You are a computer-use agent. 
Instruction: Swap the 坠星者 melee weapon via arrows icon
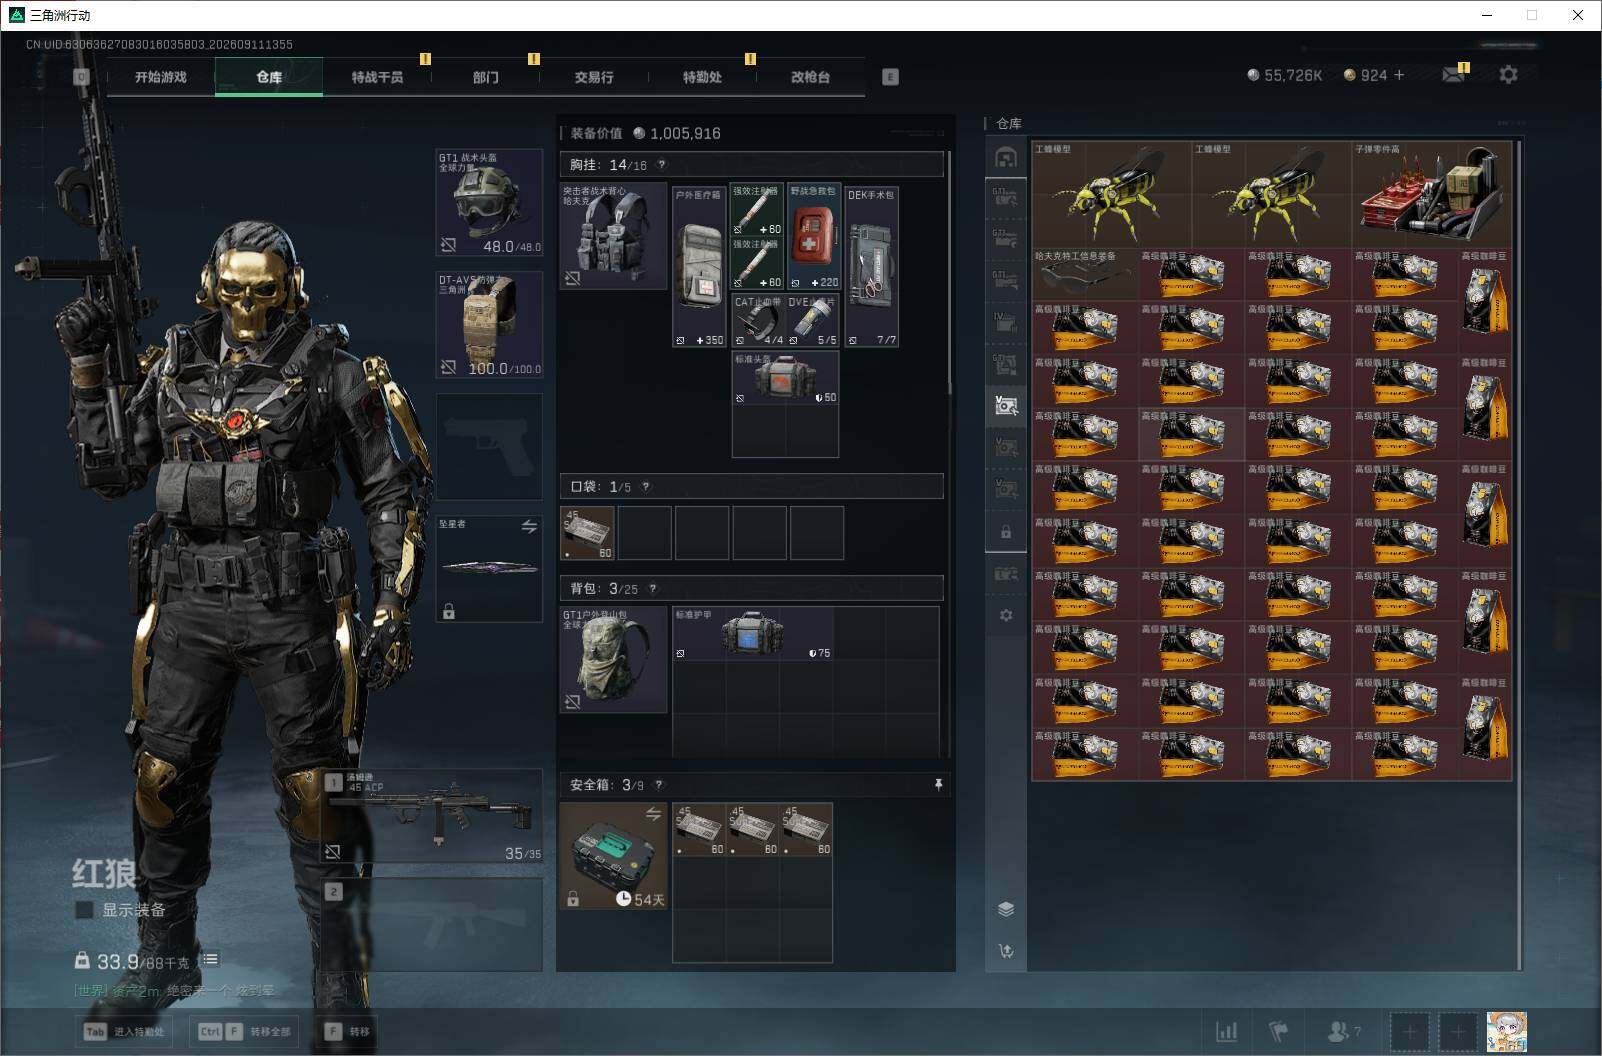tap(529, 526)
